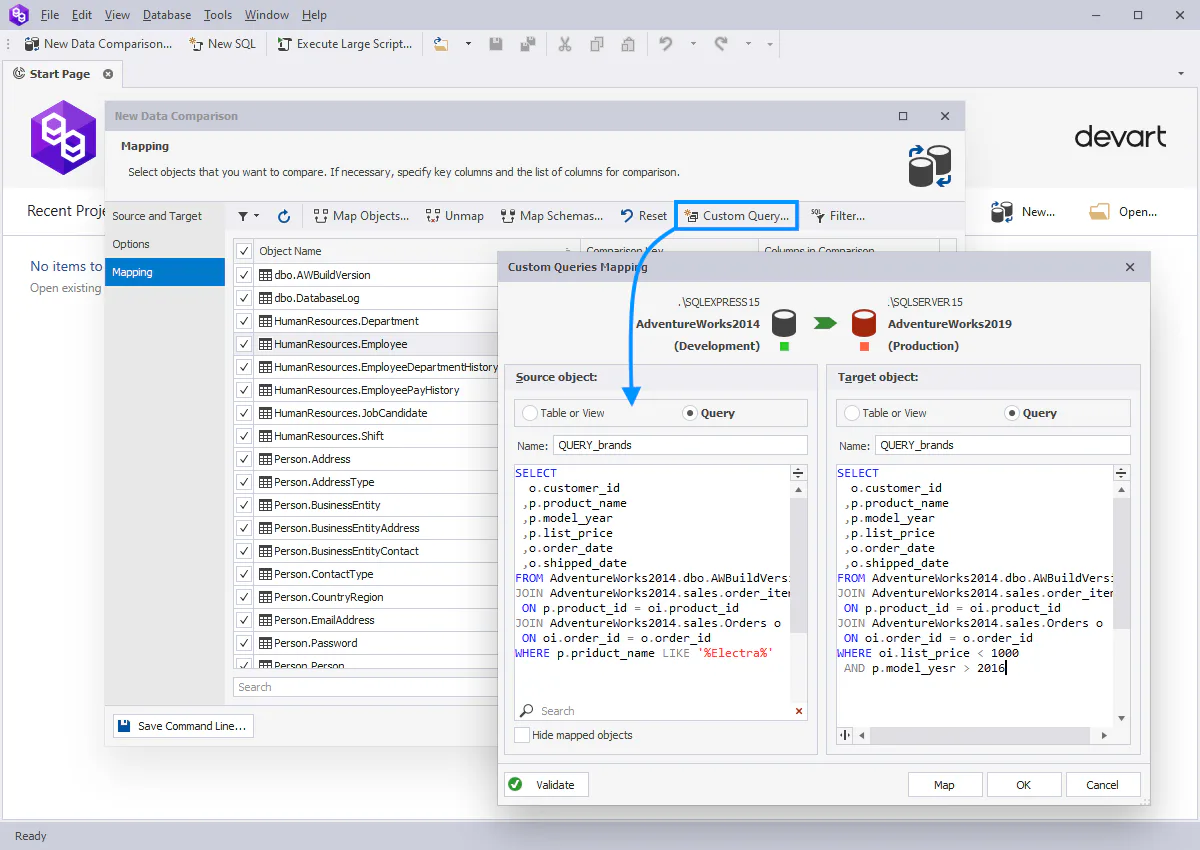Click Cancel in Custom Queries Mapping
The image size is (1200, 850).
point(1102,785)
